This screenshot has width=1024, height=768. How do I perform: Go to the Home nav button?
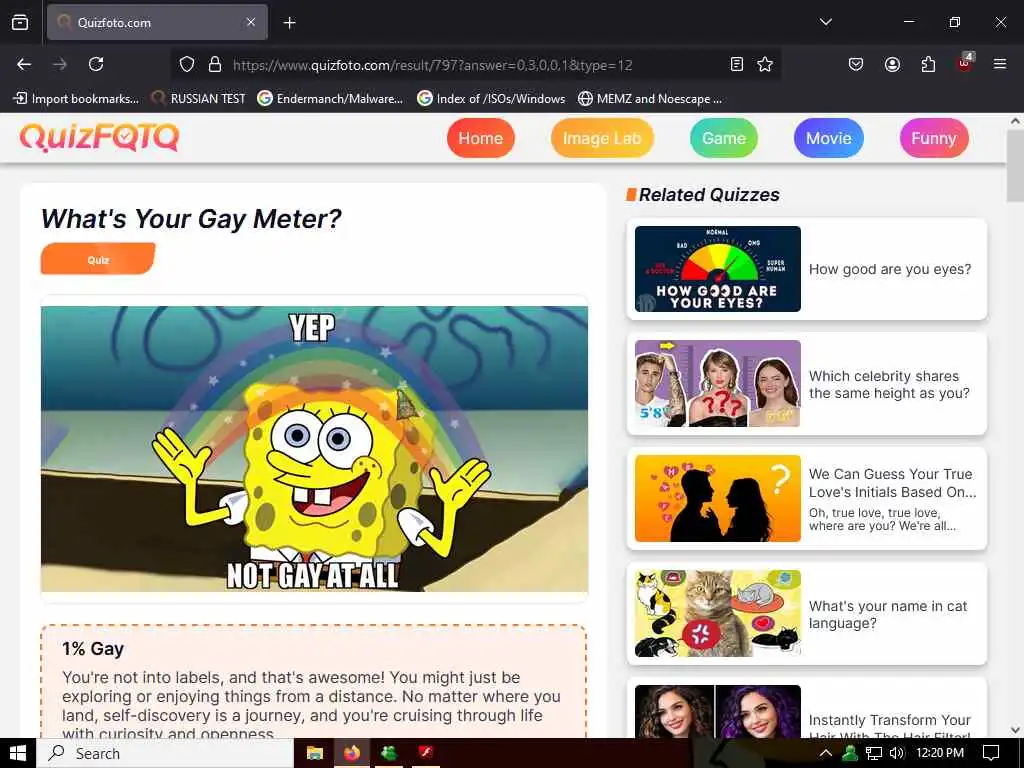point(481,138)
